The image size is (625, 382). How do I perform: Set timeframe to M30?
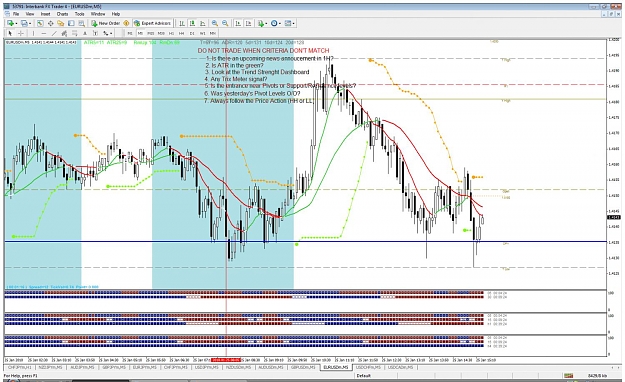tap(161, 33)
